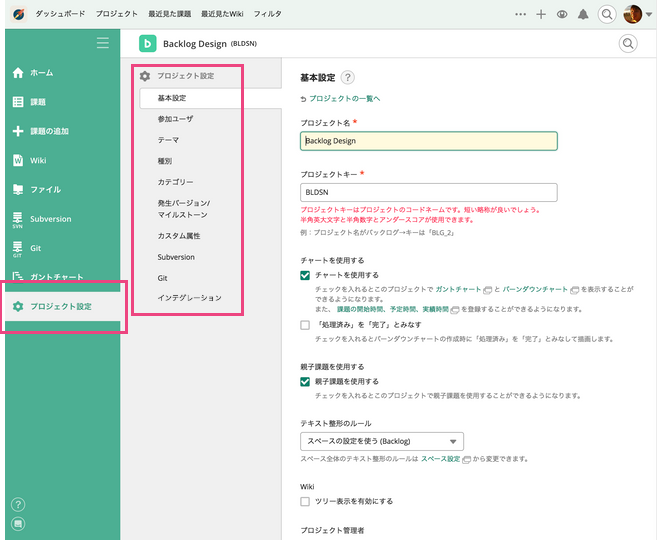Viewport: 657px width, 540px height.
Task: Select カスタム属性 in settings menu
Action: click(x=179, y=236)
